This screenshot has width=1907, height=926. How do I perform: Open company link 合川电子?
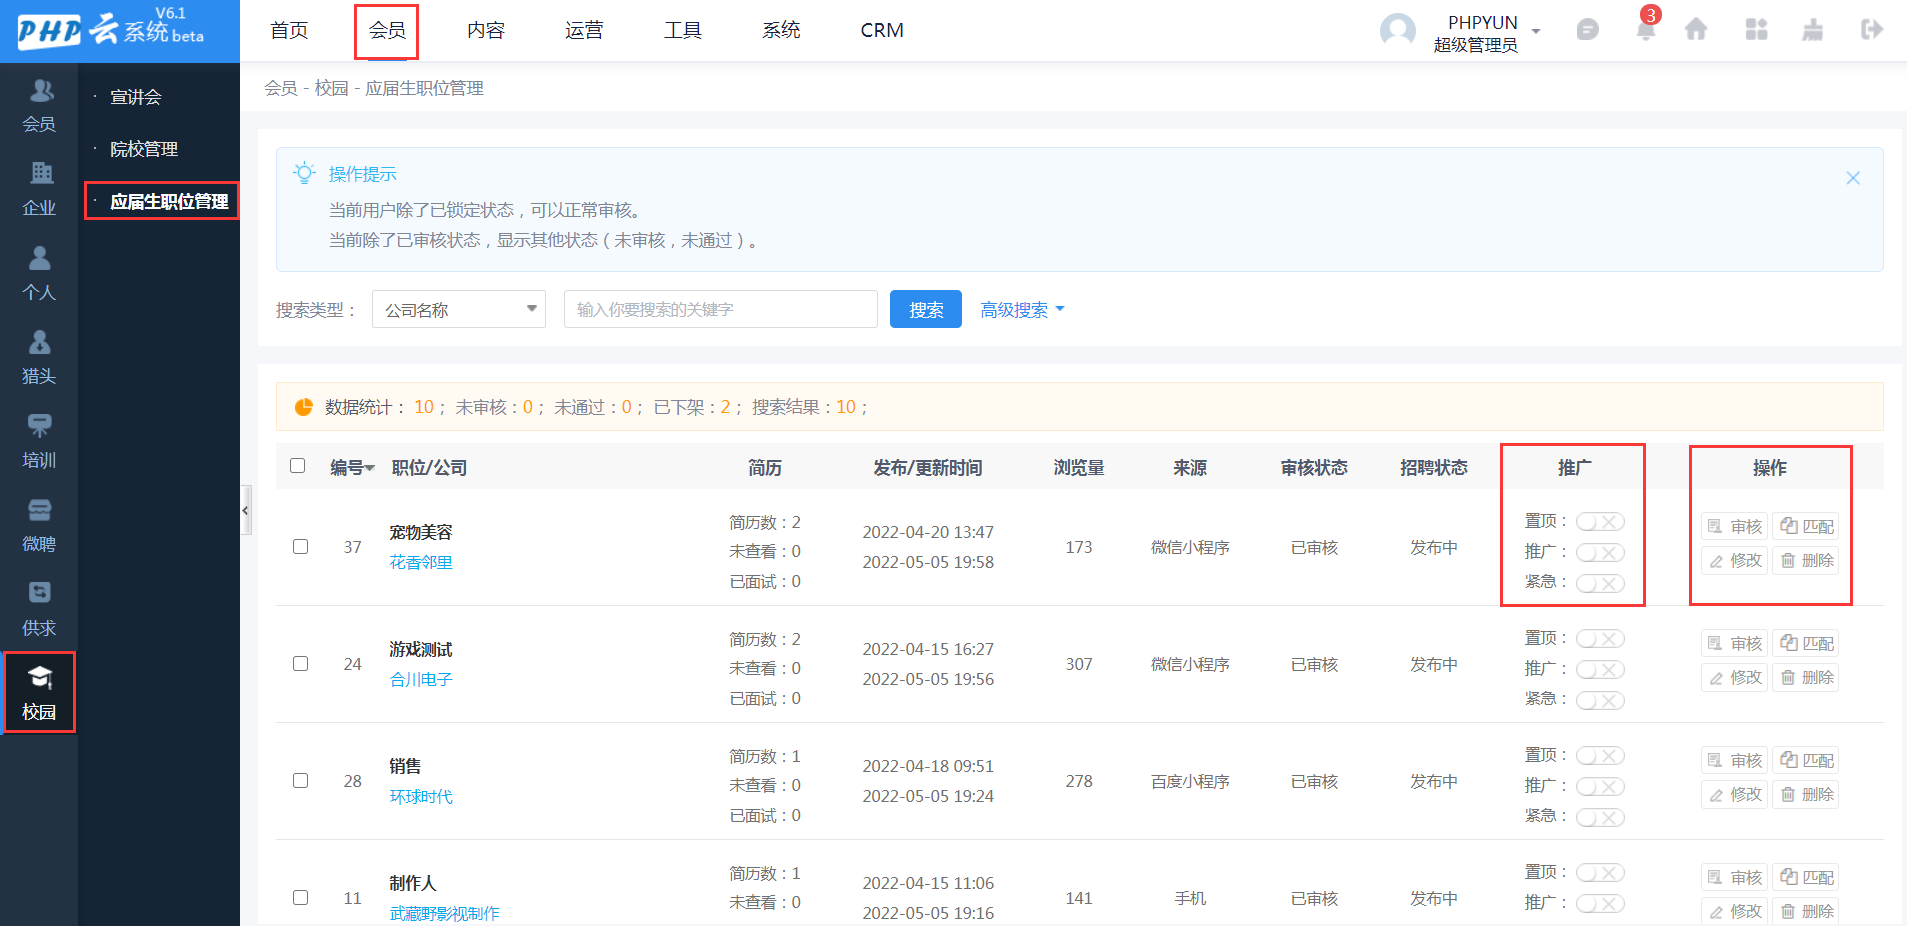[421, 679]
